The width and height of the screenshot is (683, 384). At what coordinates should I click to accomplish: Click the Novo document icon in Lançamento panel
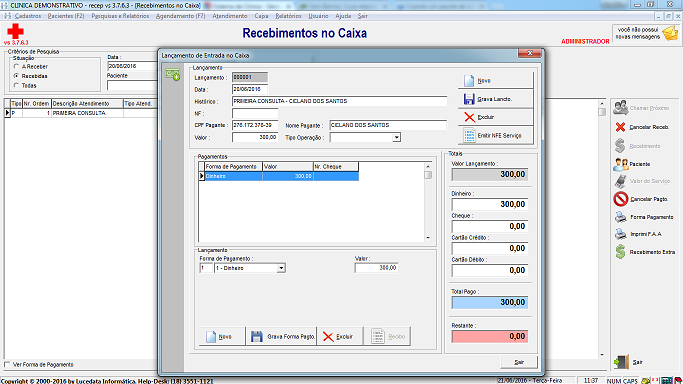469,81
